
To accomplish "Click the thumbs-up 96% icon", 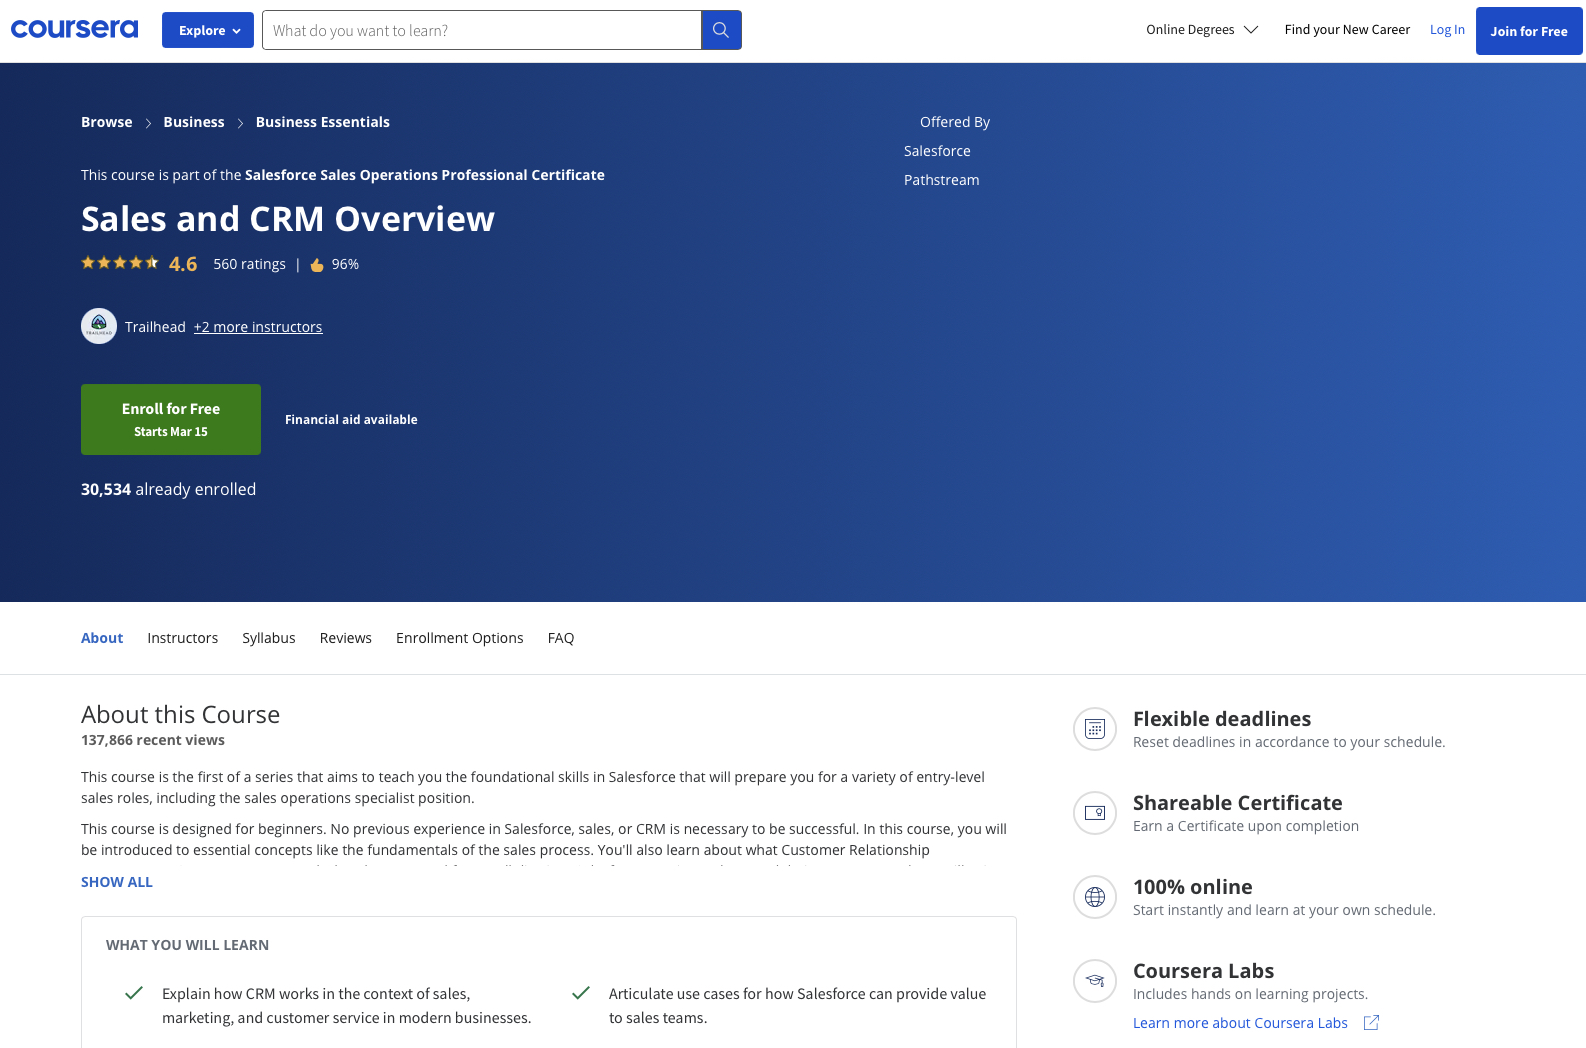I will (317, 265).
